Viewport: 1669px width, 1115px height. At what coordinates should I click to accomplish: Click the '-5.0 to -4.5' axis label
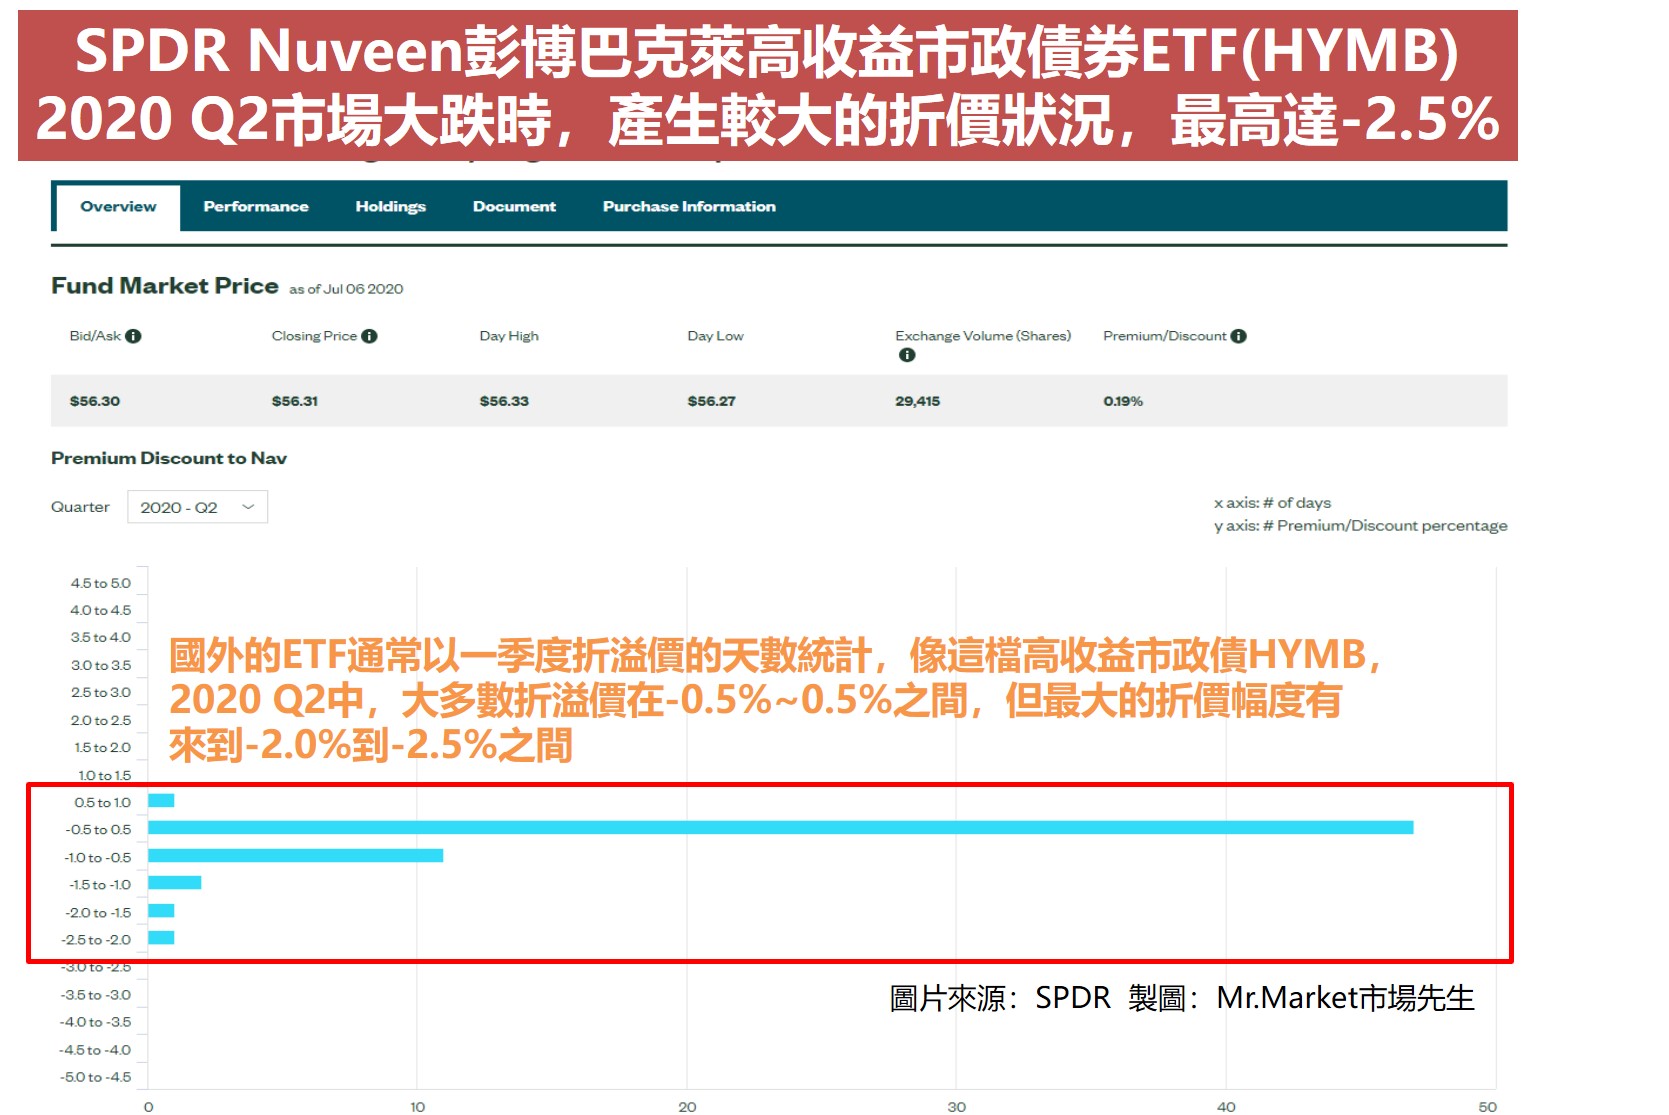click(96, 1077)
